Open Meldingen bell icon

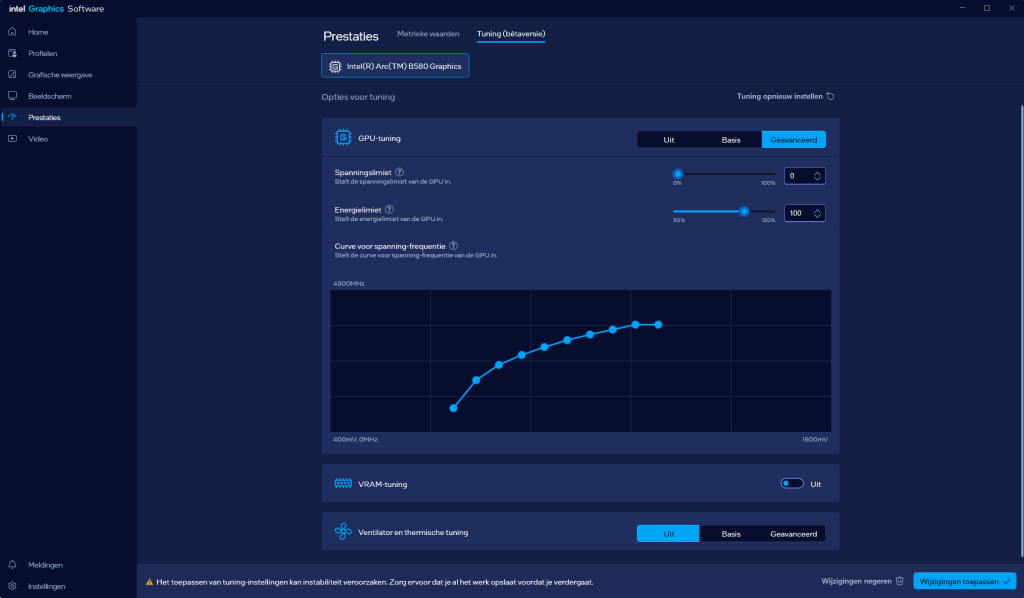(x=12, y=565)
